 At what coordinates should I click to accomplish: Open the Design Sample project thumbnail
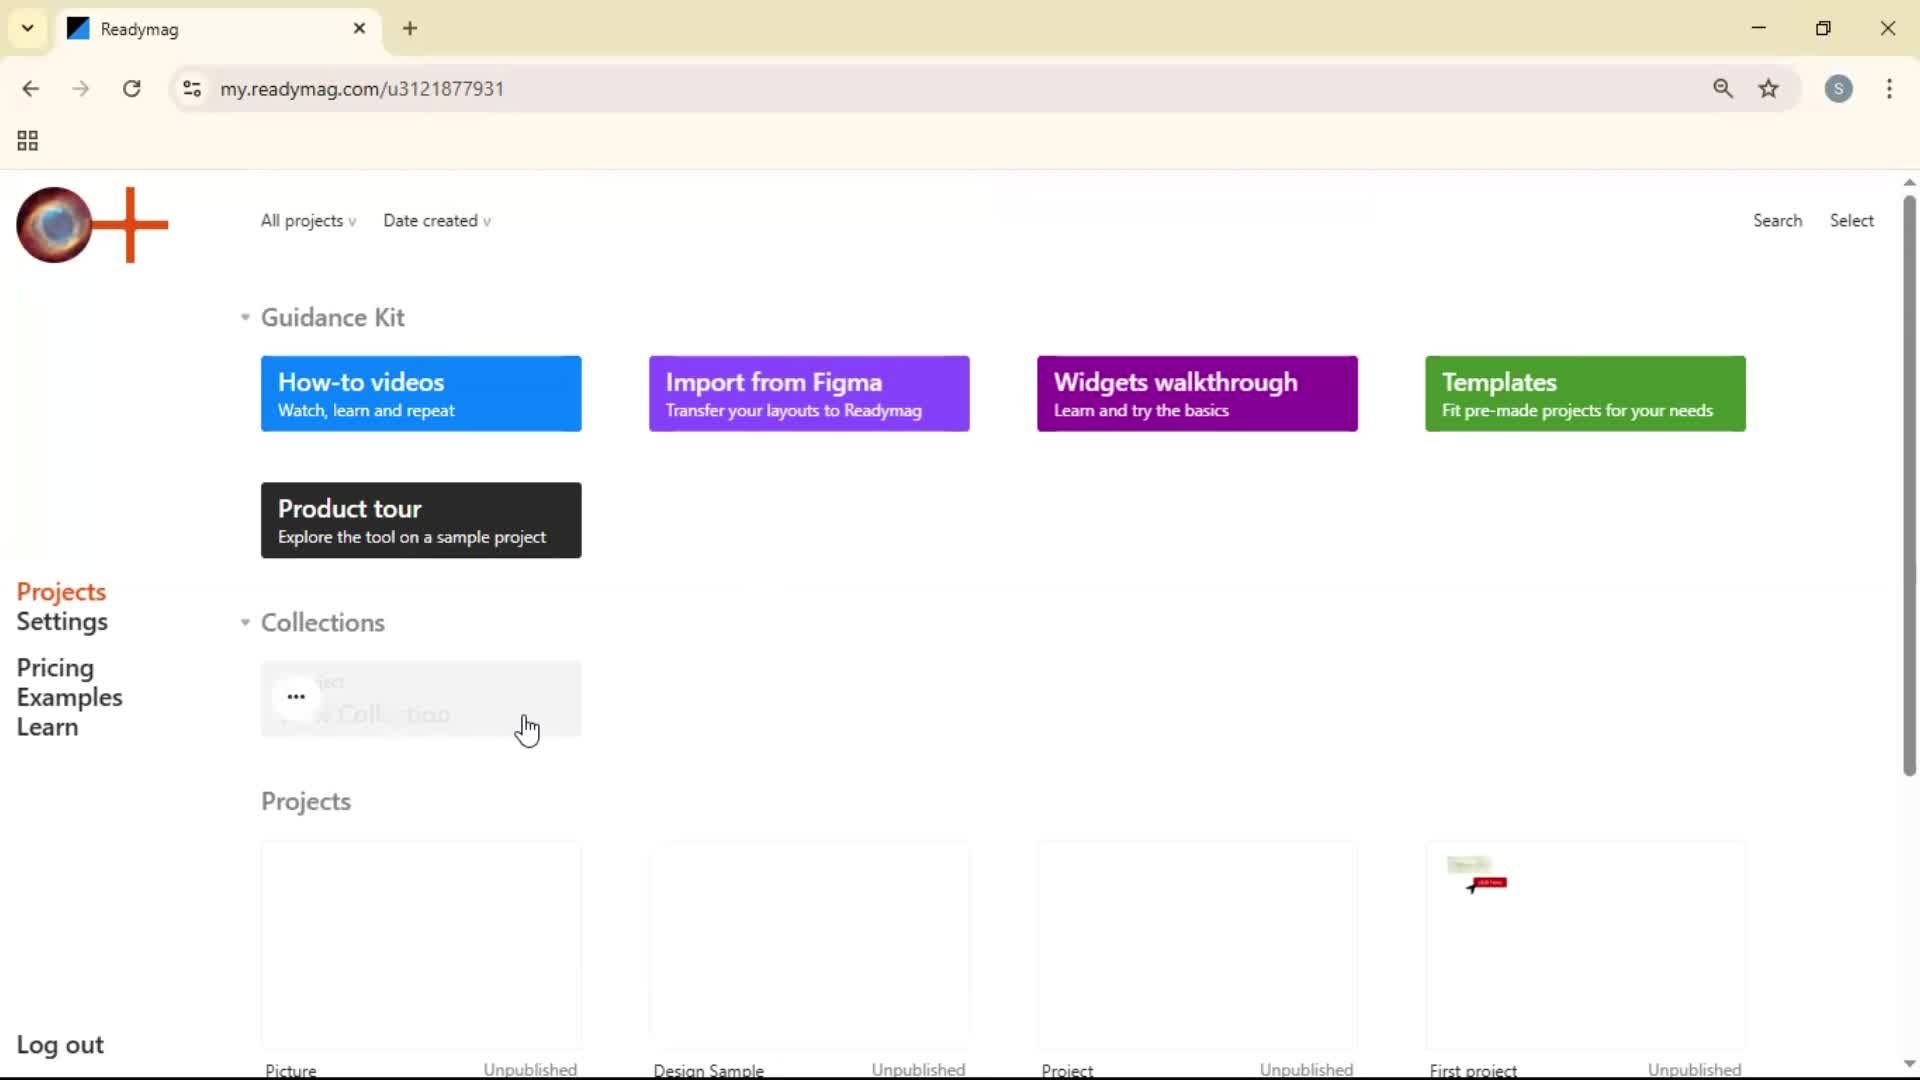tap(809, 944)
